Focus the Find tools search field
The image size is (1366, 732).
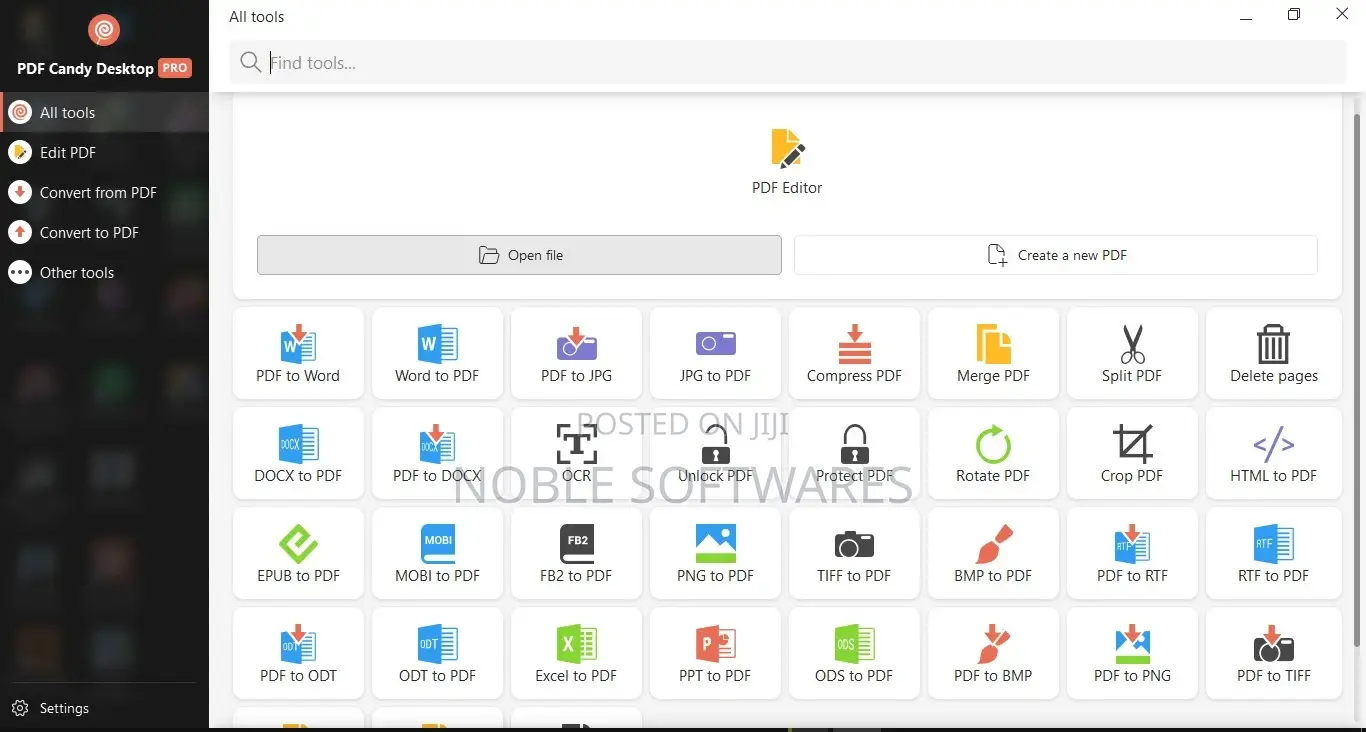787,63
